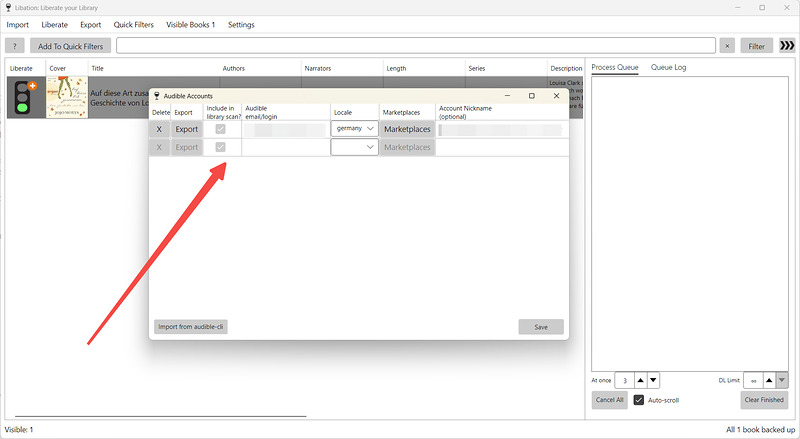Open the empty row locale dropdown
This screenshot has height=439, width=800.
click(355, 147)
